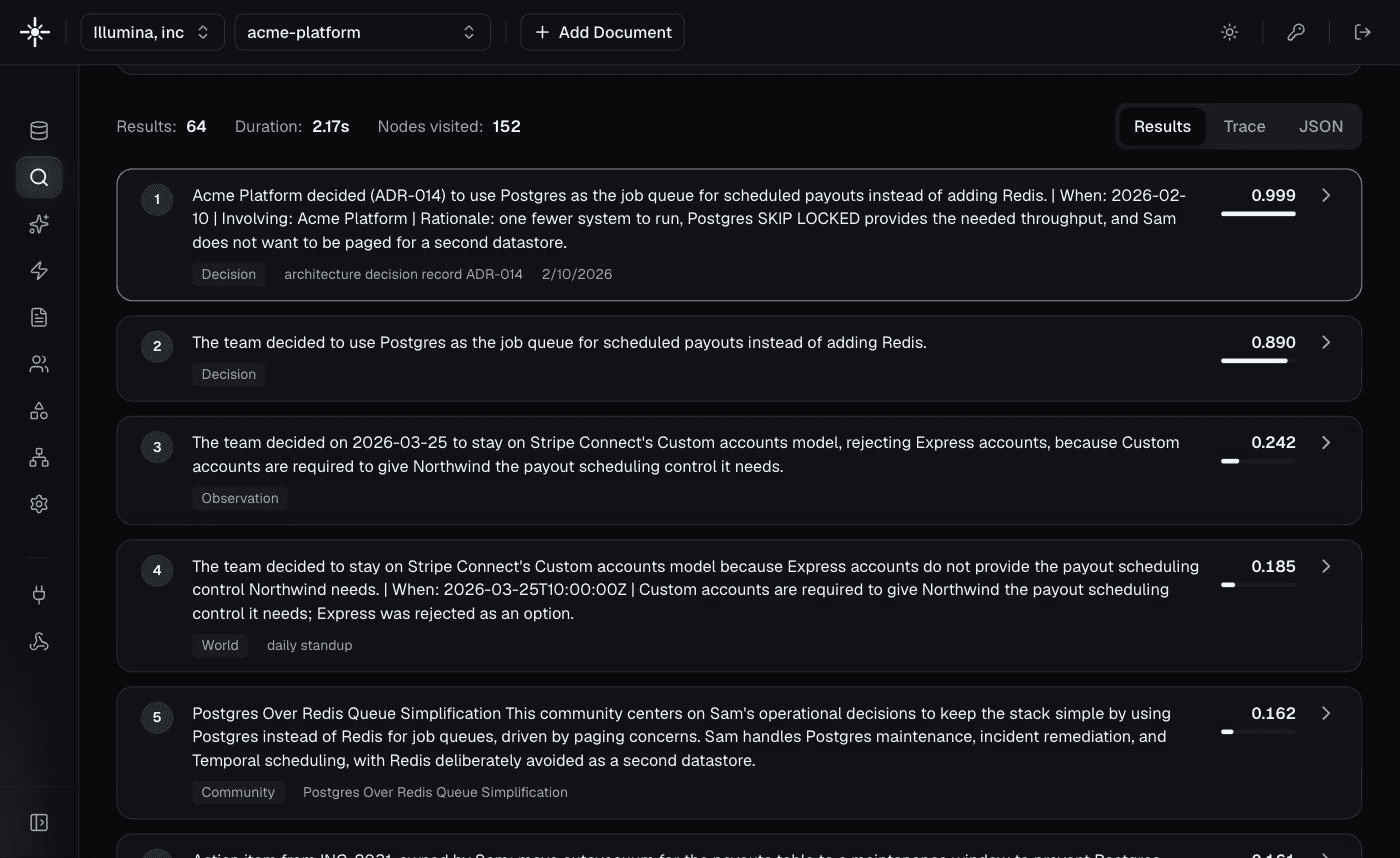Click the Add Document button

tap(602, 32)
